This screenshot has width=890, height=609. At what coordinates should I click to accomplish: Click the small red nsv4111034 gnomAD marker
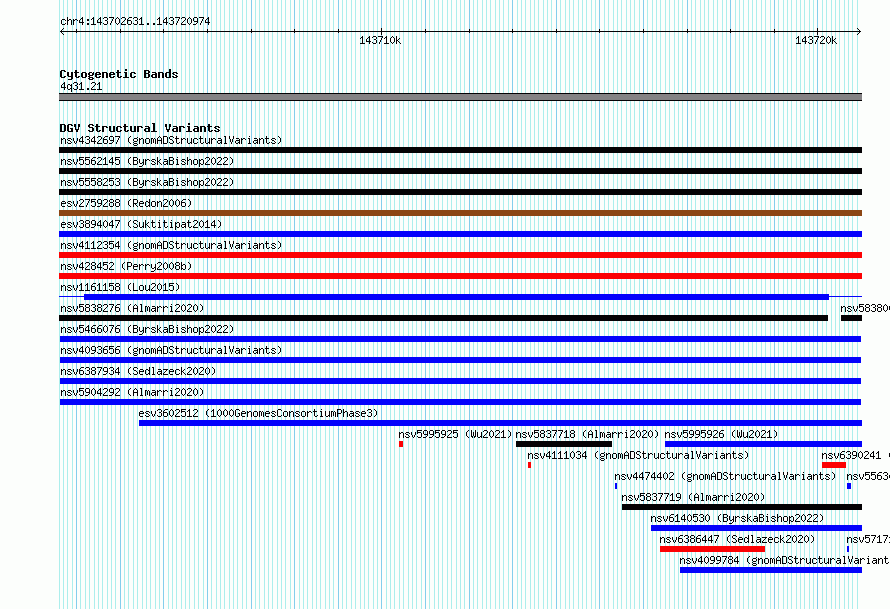[530, 465]
